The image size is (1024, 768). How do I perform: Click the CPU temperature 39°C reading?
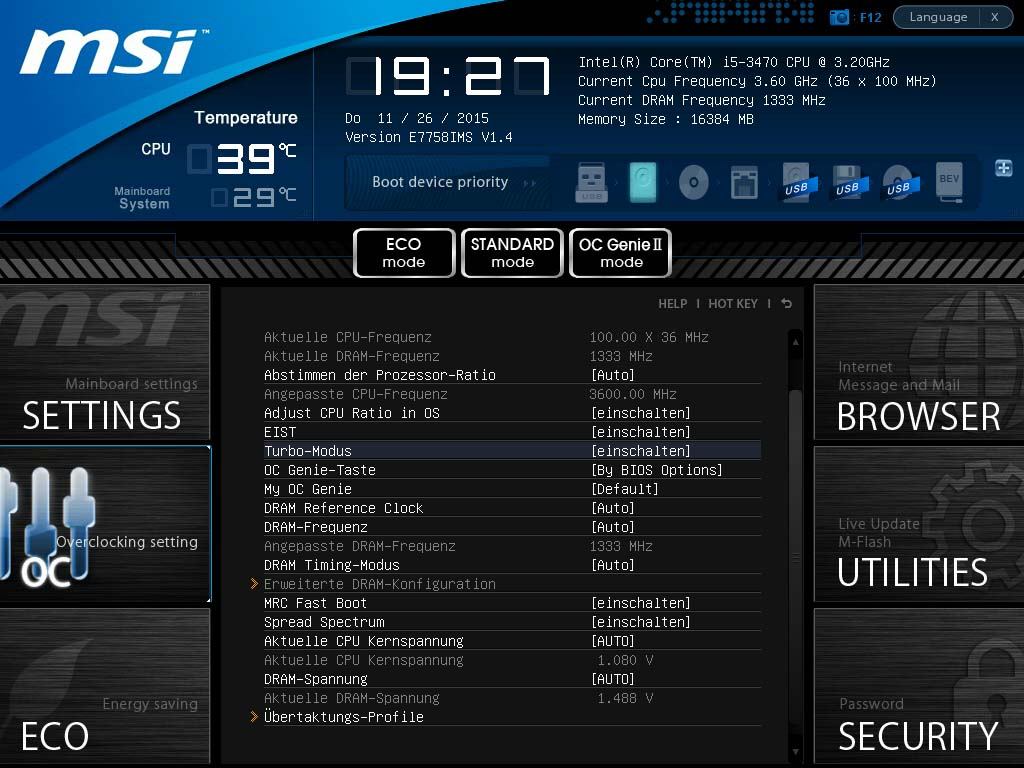[243, 158]
